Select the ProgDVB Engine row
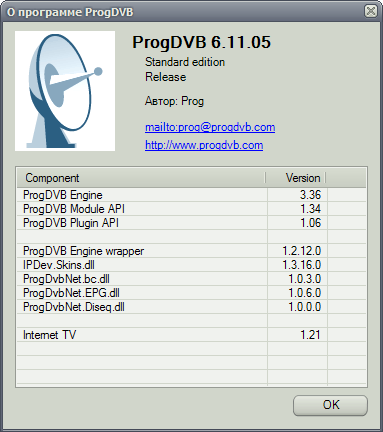This screenshot has width=383, height=432. click(192, 195)
